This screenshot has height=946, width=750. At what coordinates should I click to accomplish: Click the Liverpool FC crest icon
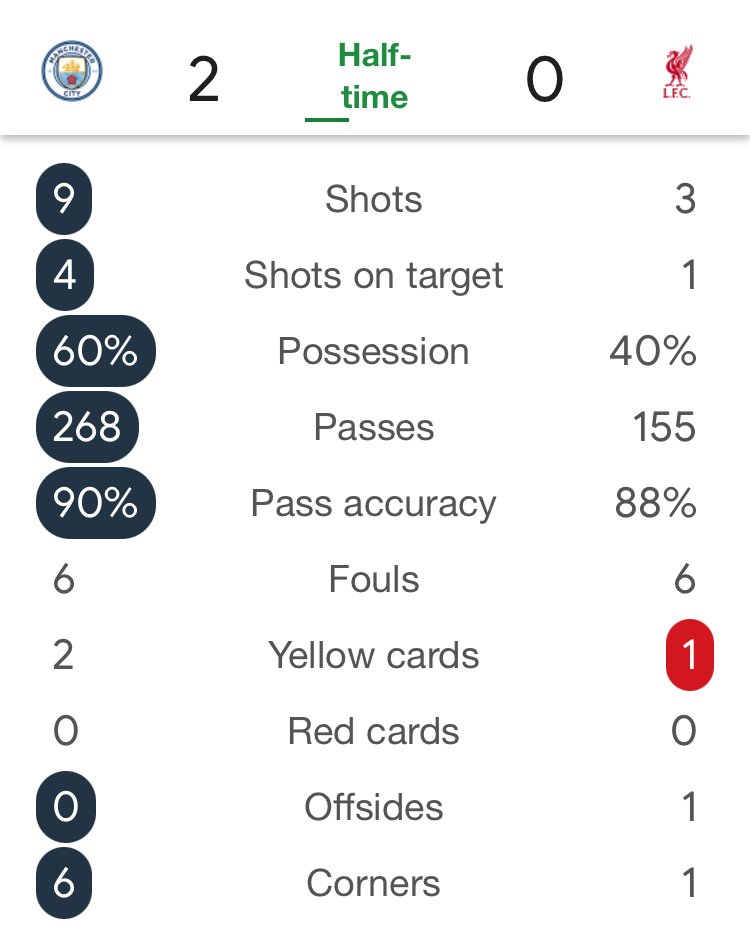677,72
